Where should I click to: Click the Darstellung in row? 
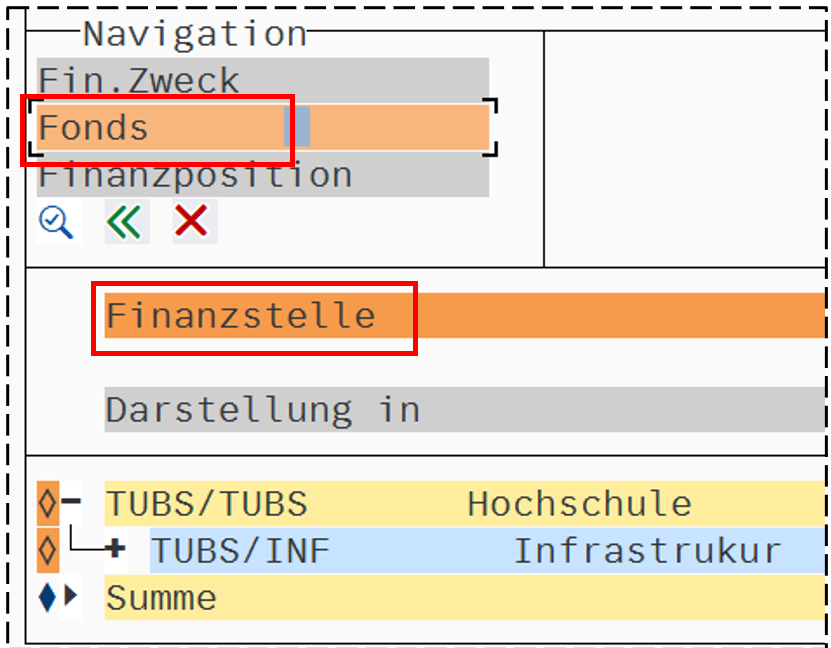point(263,410)
